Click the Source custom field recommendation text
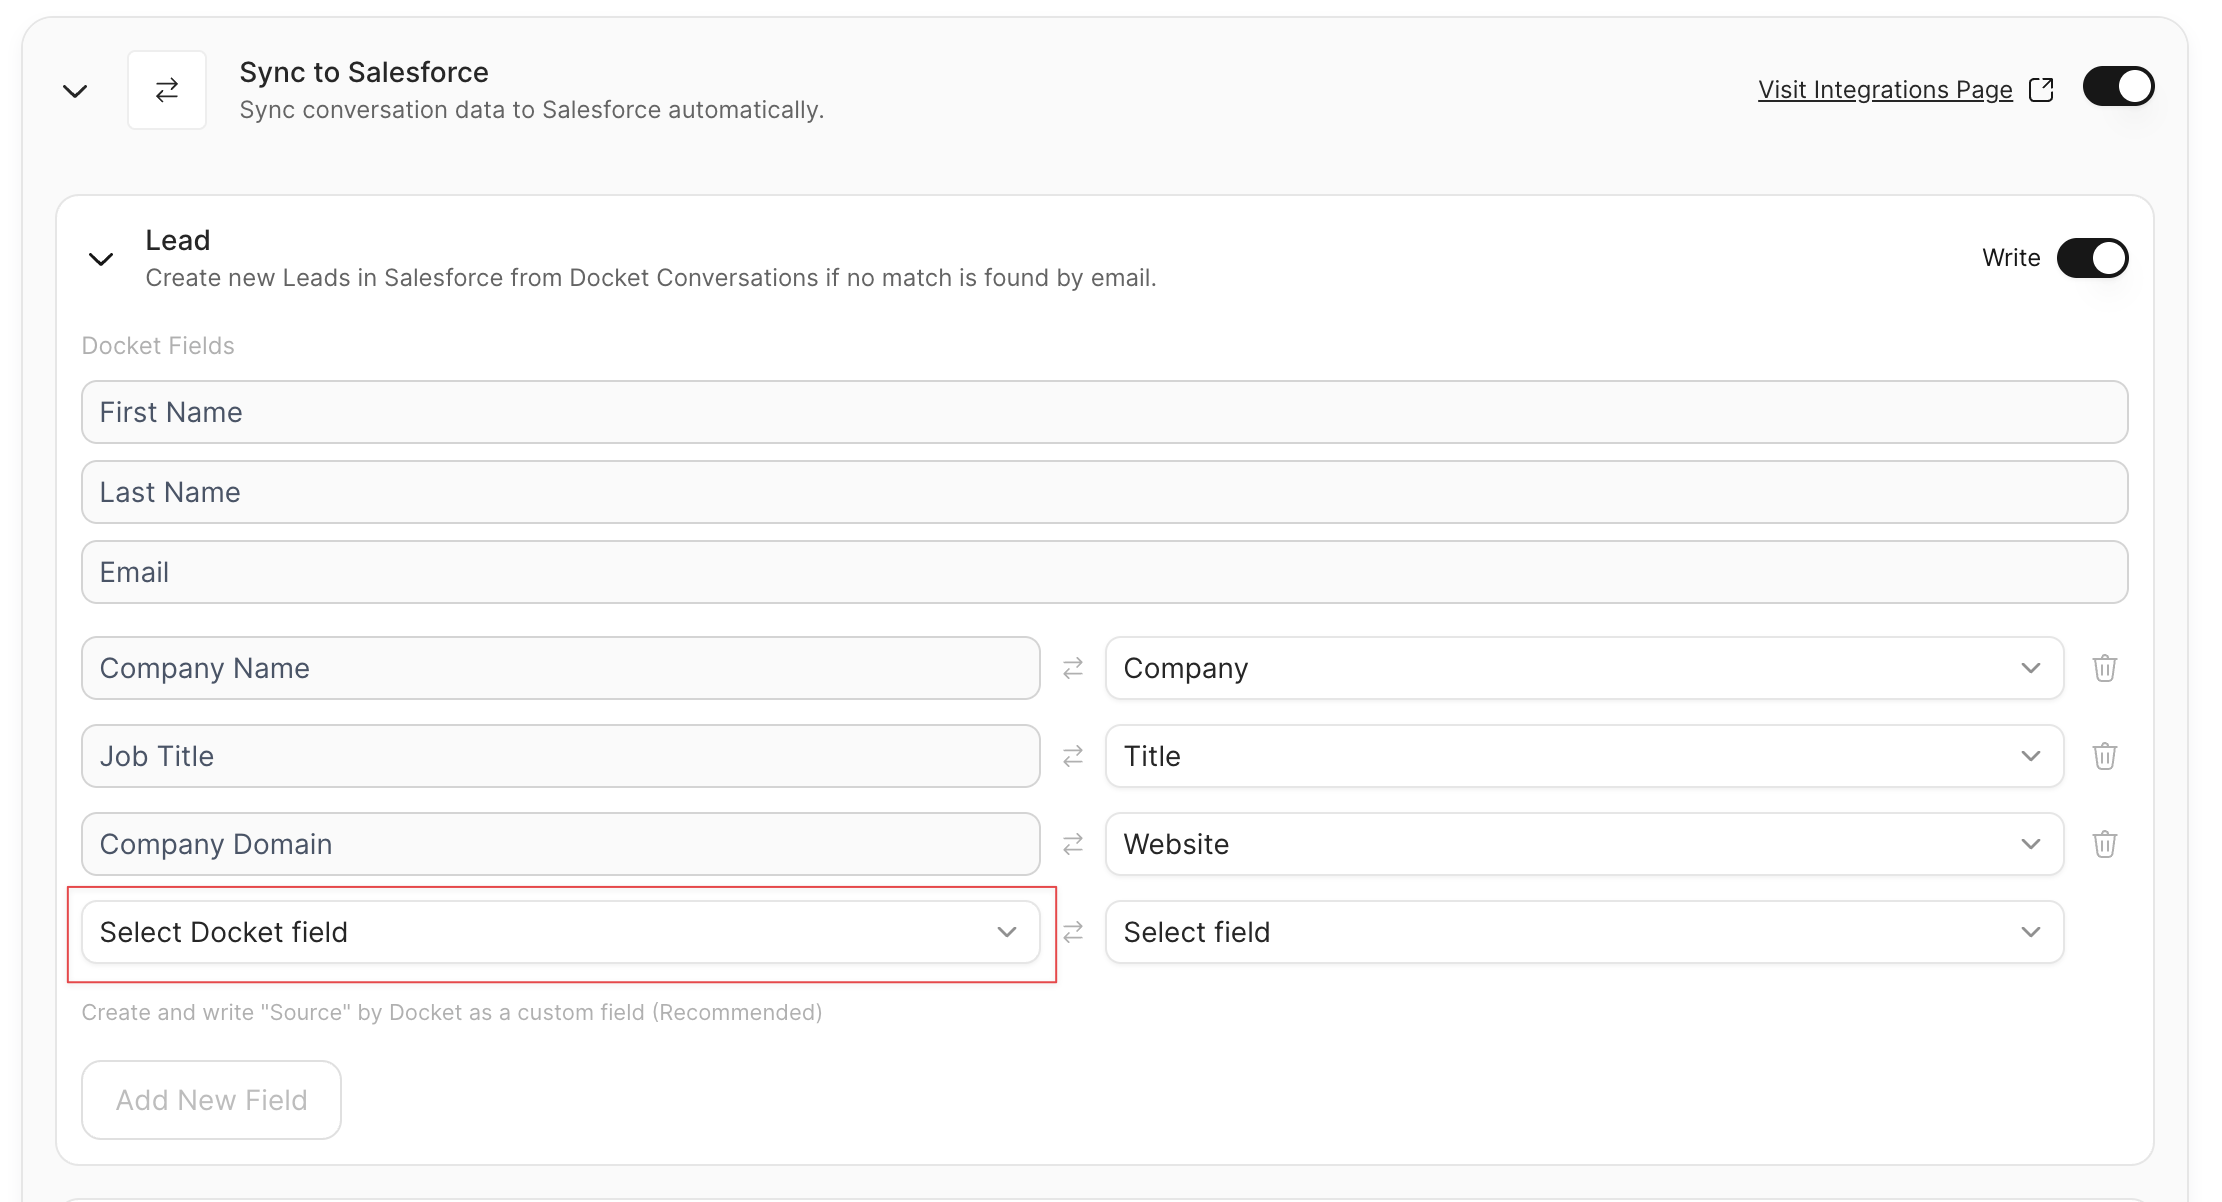This screenshot has height=1202, width=2222. [x=452, y=1013]
